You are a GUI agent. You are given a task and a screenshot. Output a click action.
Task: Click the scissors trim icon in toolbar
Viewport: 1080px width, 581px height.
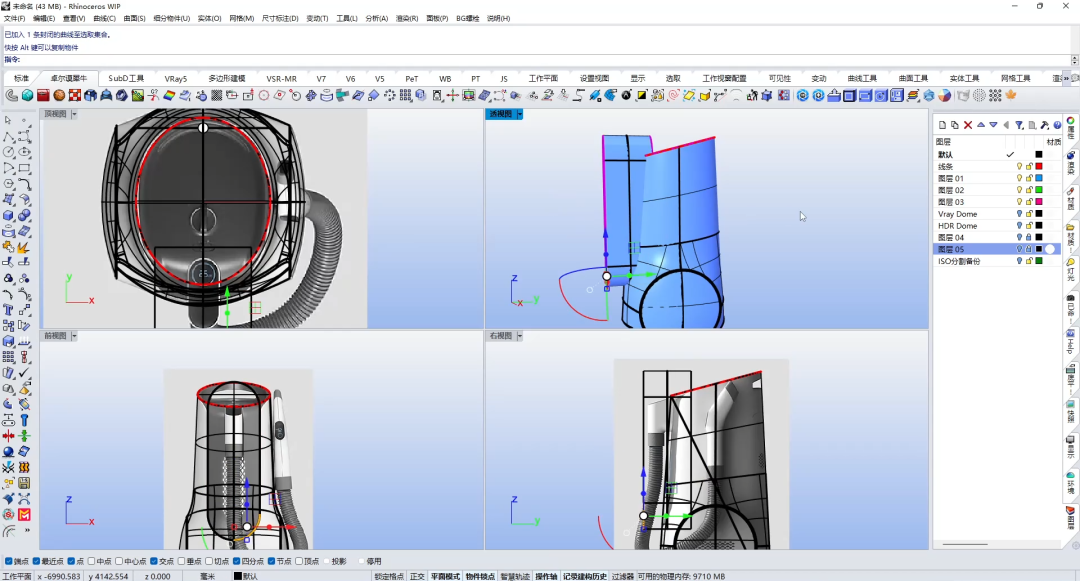pos(153,96)
